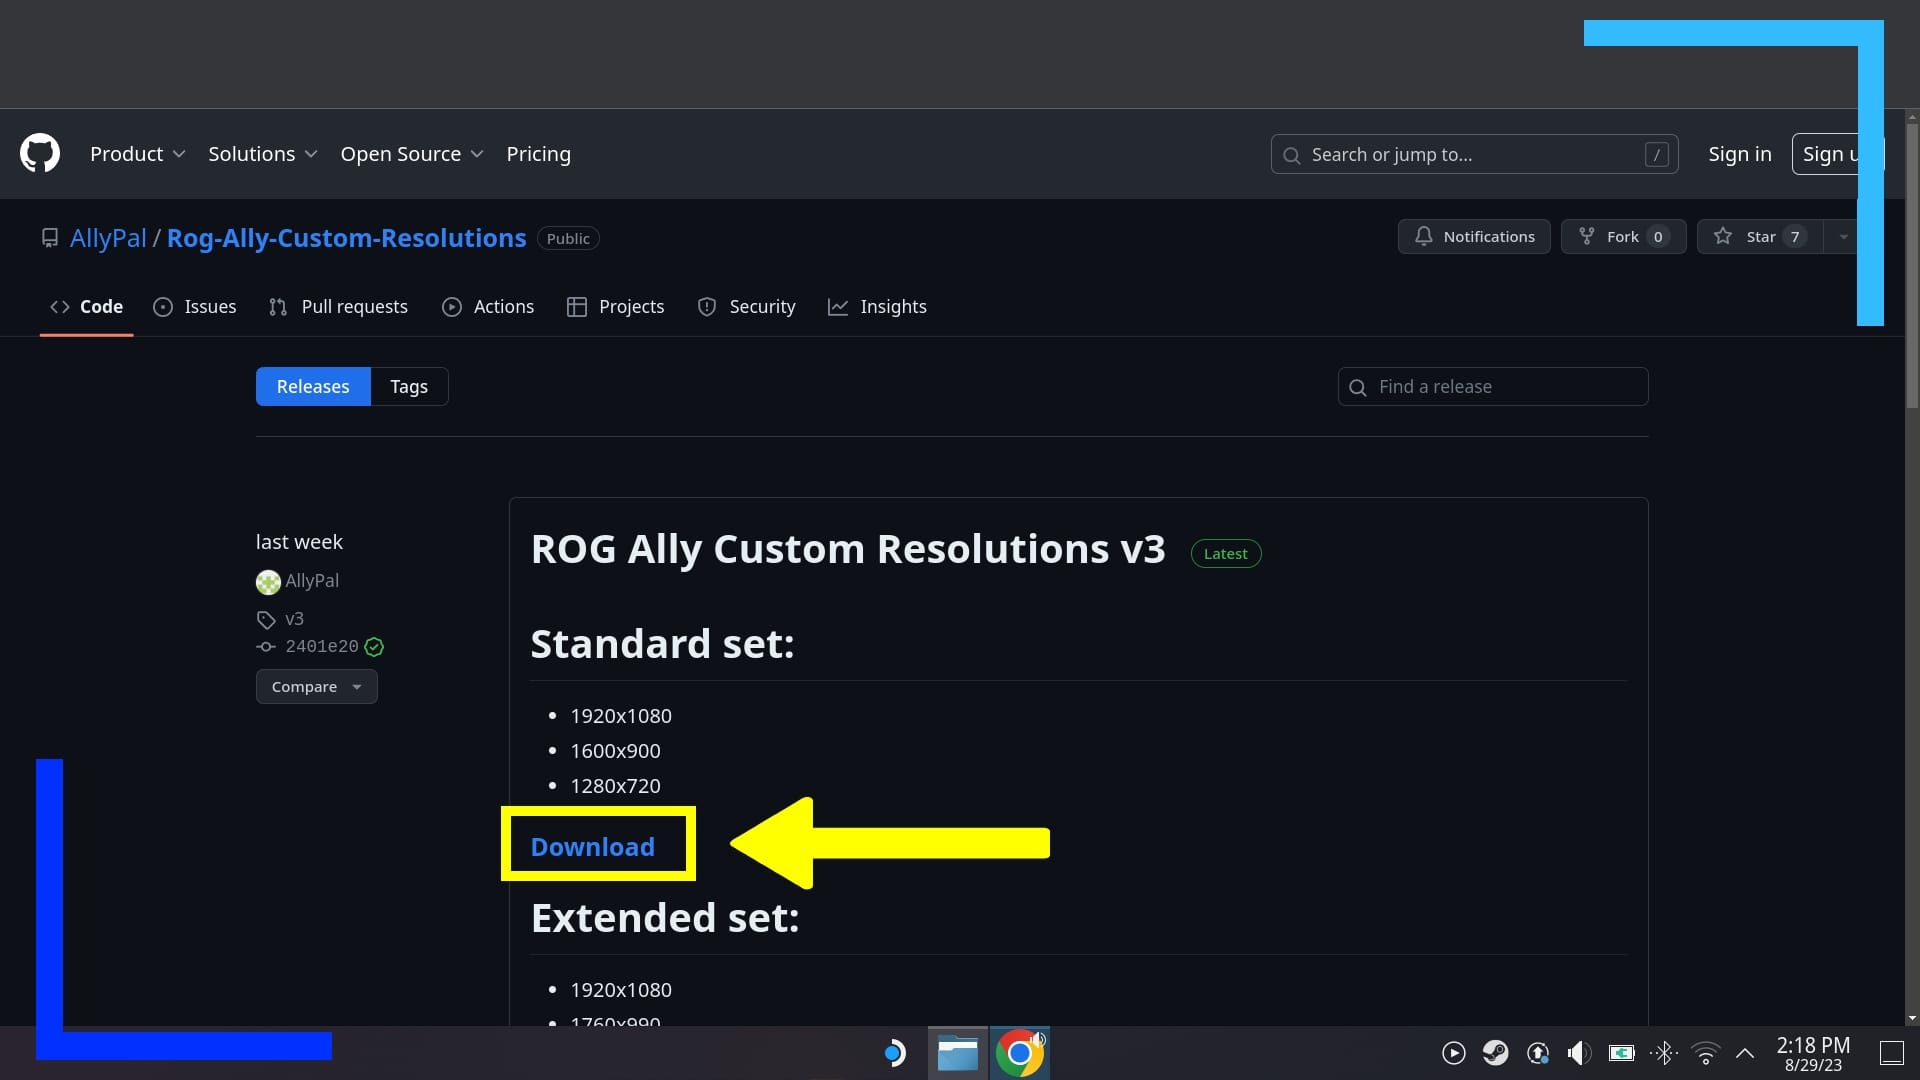Click AllyPal's avatar image
This screenshot has width=1920, height=1080.
tap(267, 581)
